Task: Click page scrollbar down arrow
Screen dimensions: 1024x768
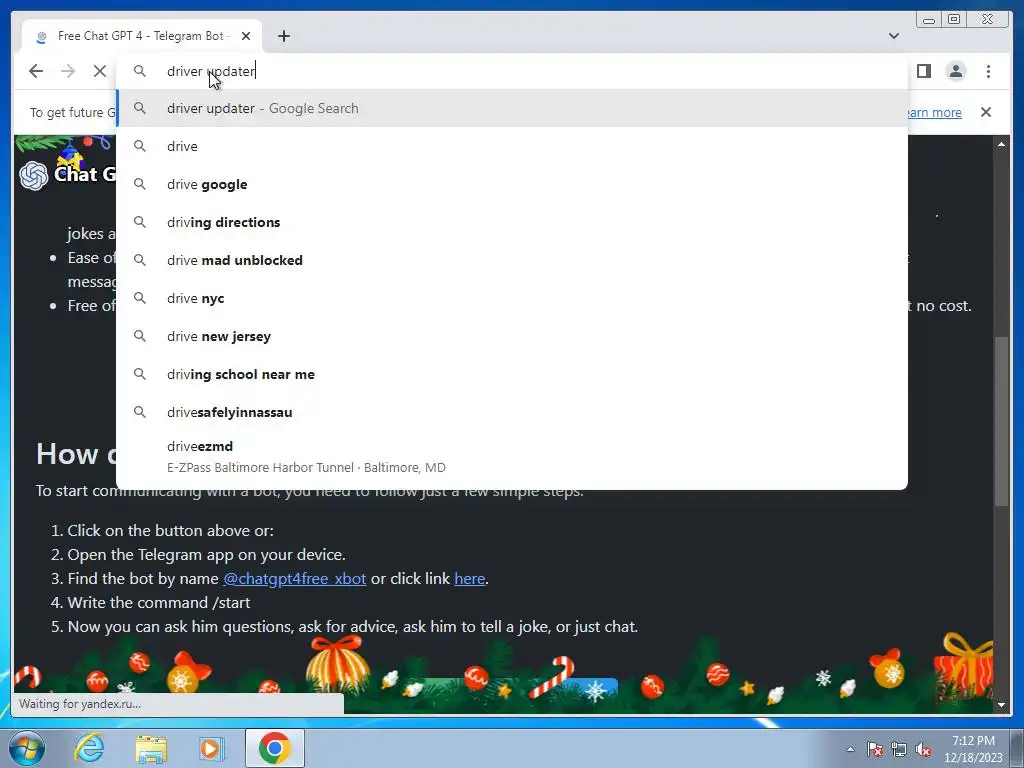Action: [x=1001, y=705]
